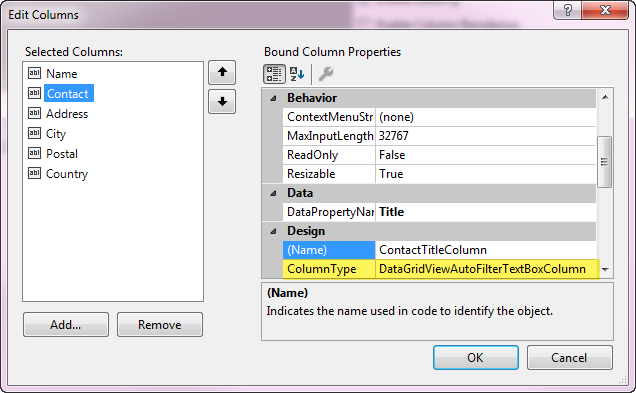636x393 pixels.
Task: Move selected column up with arrow
Action: click(x=222, y=73)
